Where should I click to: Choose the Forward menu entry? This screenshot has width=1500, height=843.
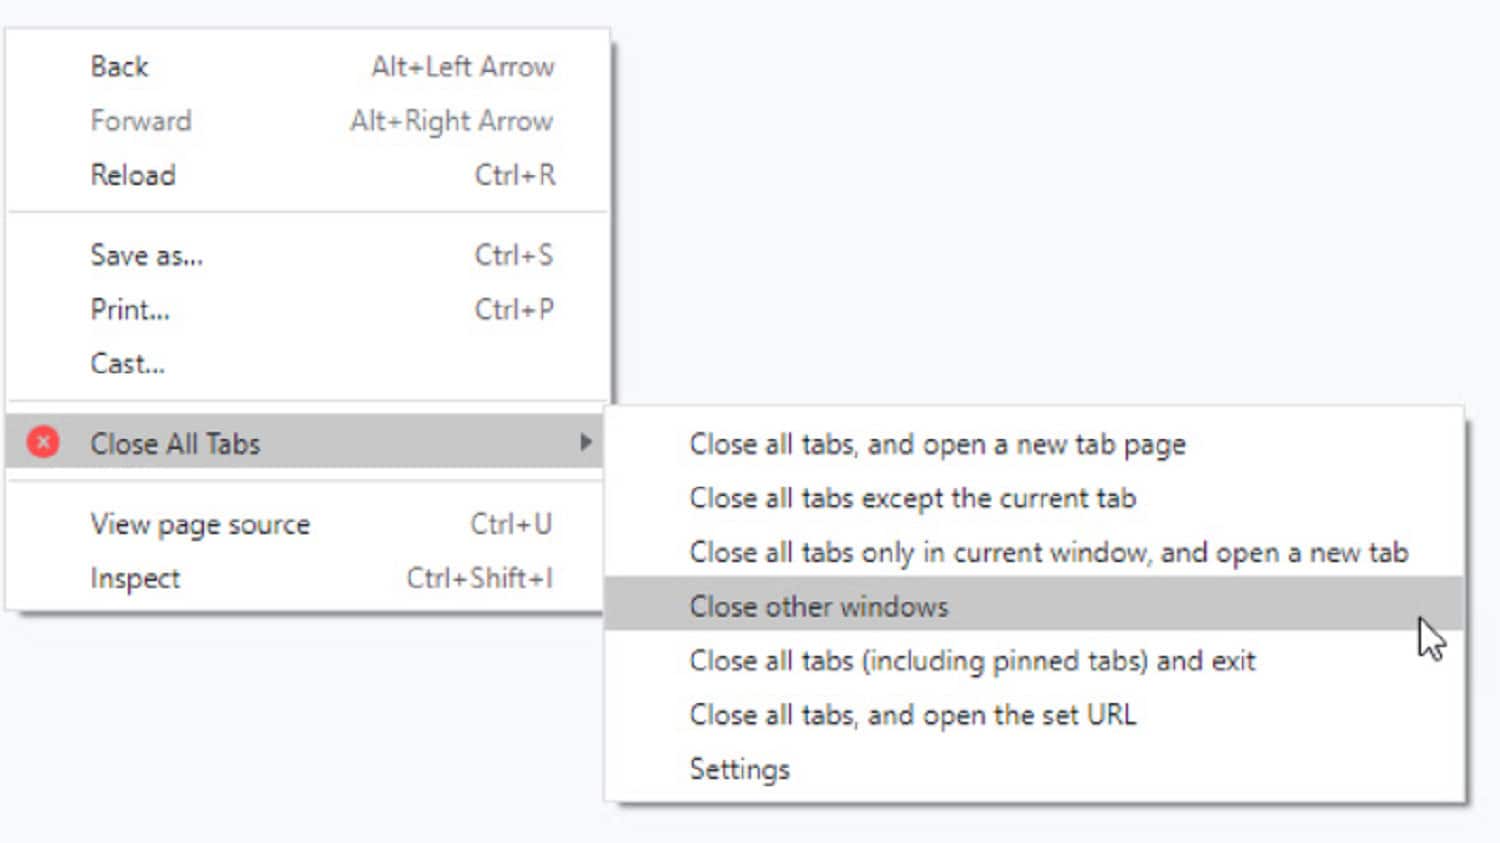pyautogui.click(x=141, y=121)
